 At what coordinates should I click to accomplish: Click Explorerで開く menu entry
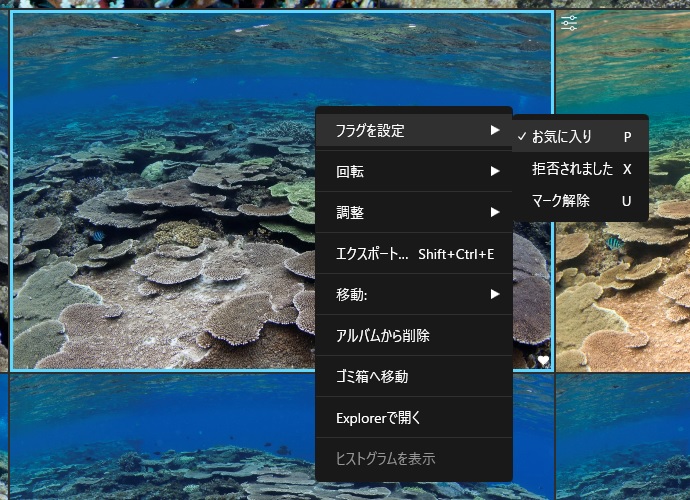click(414, 417)
